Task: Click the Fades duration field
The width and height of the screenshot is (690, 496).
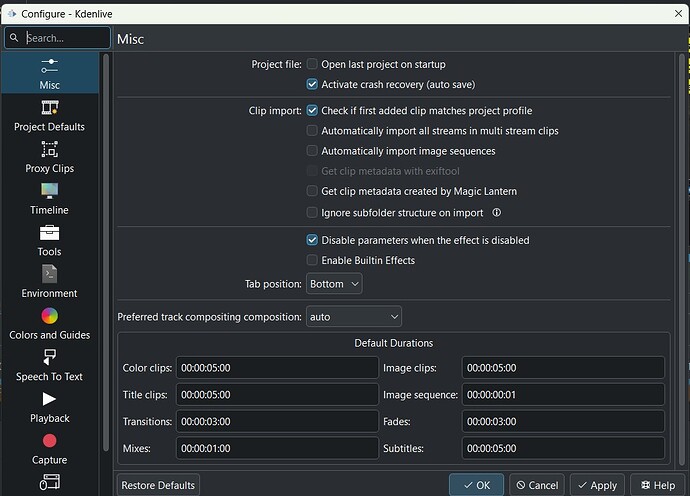Action: (563, 421)
